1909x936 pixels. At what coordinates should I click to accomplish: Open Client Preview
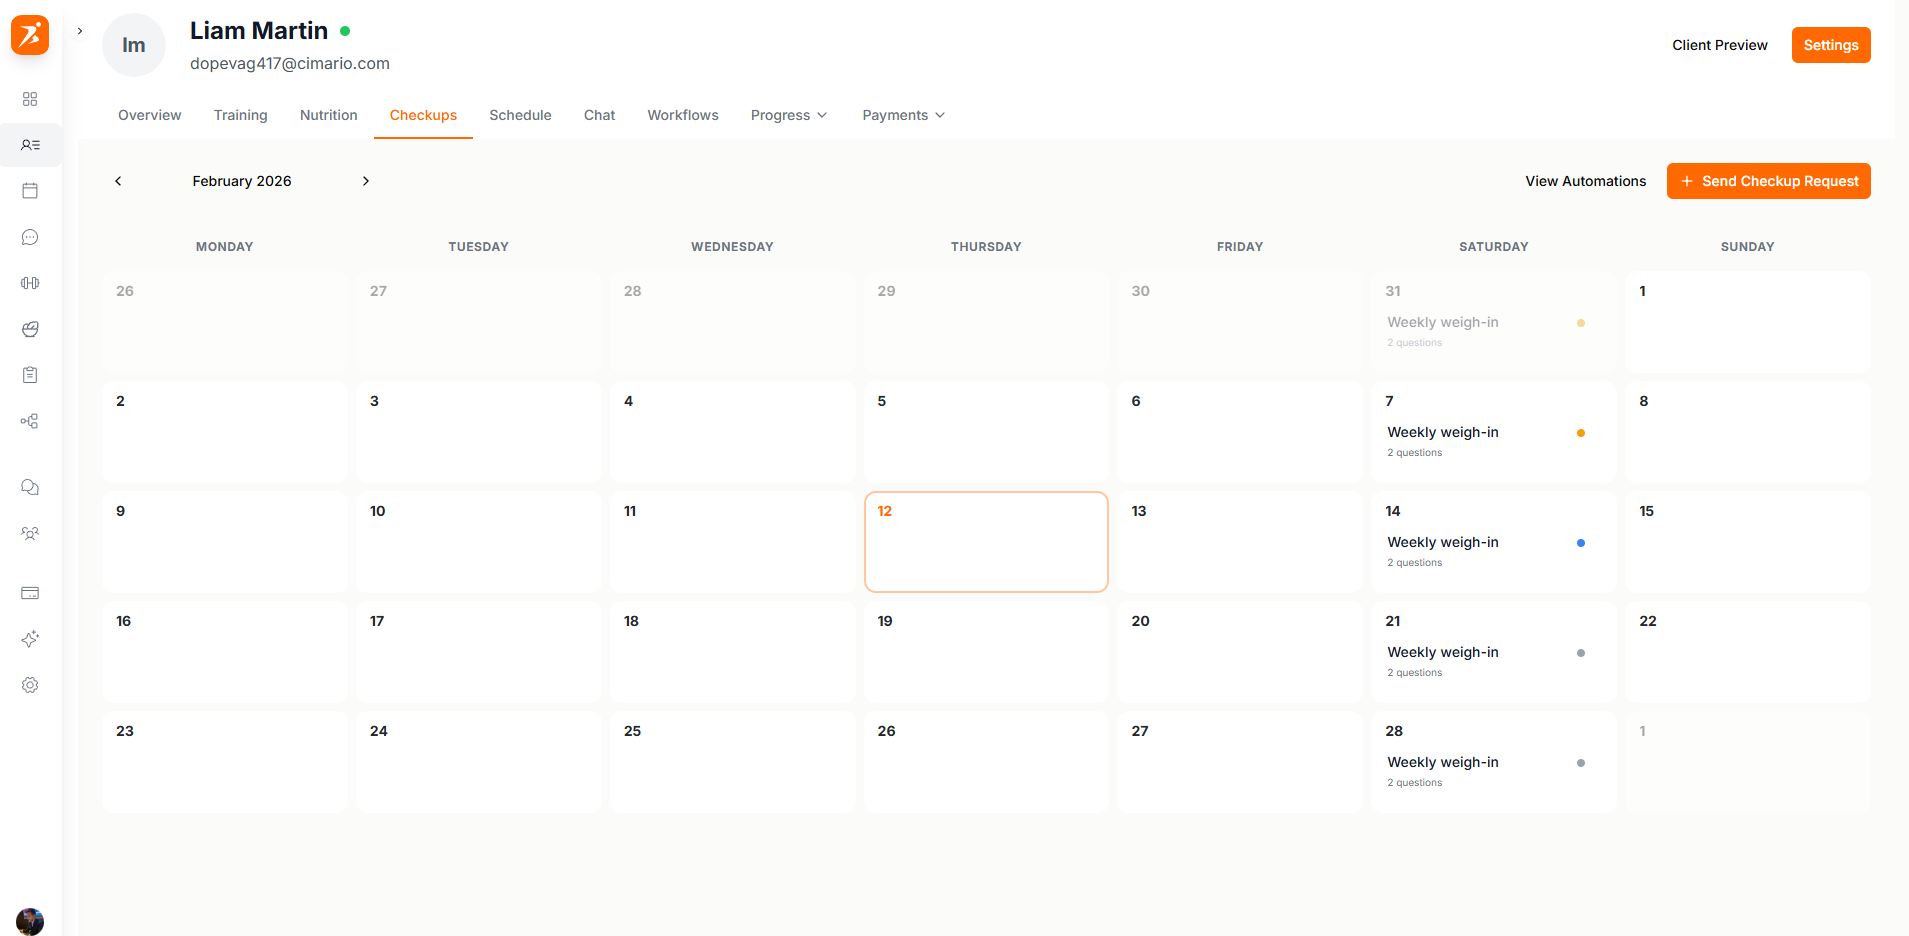[x=1719, y=45]
